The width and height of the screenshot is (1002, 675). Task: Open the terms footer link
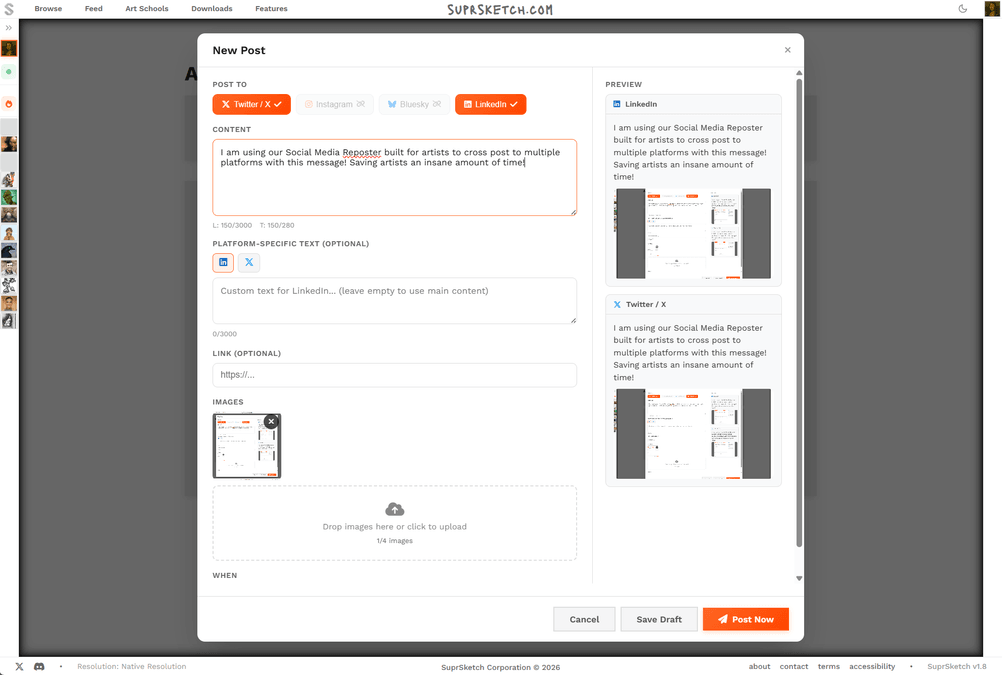(x=829, y=667)
